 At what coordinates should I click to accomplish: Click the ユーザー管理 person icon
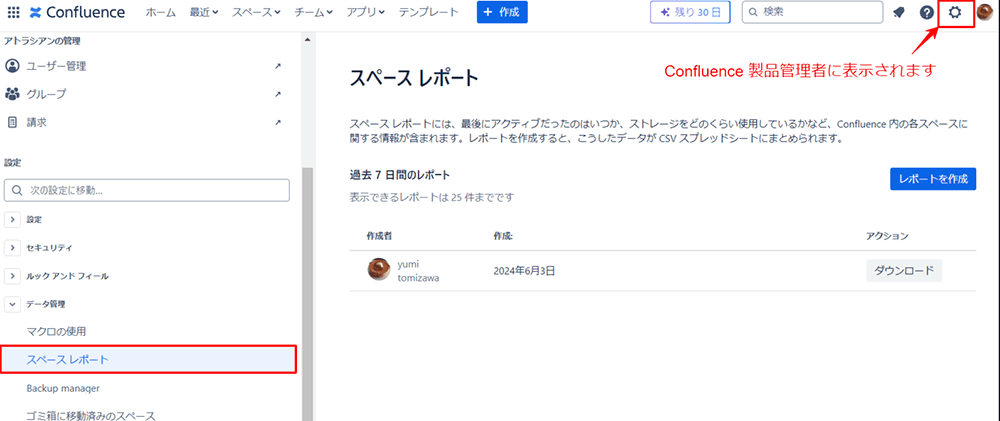pos(11,66)
